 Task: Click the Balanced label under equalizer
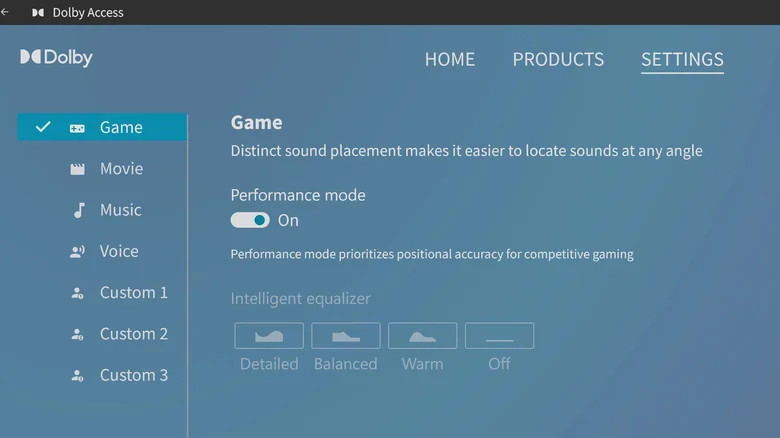[x=346, y=364]
